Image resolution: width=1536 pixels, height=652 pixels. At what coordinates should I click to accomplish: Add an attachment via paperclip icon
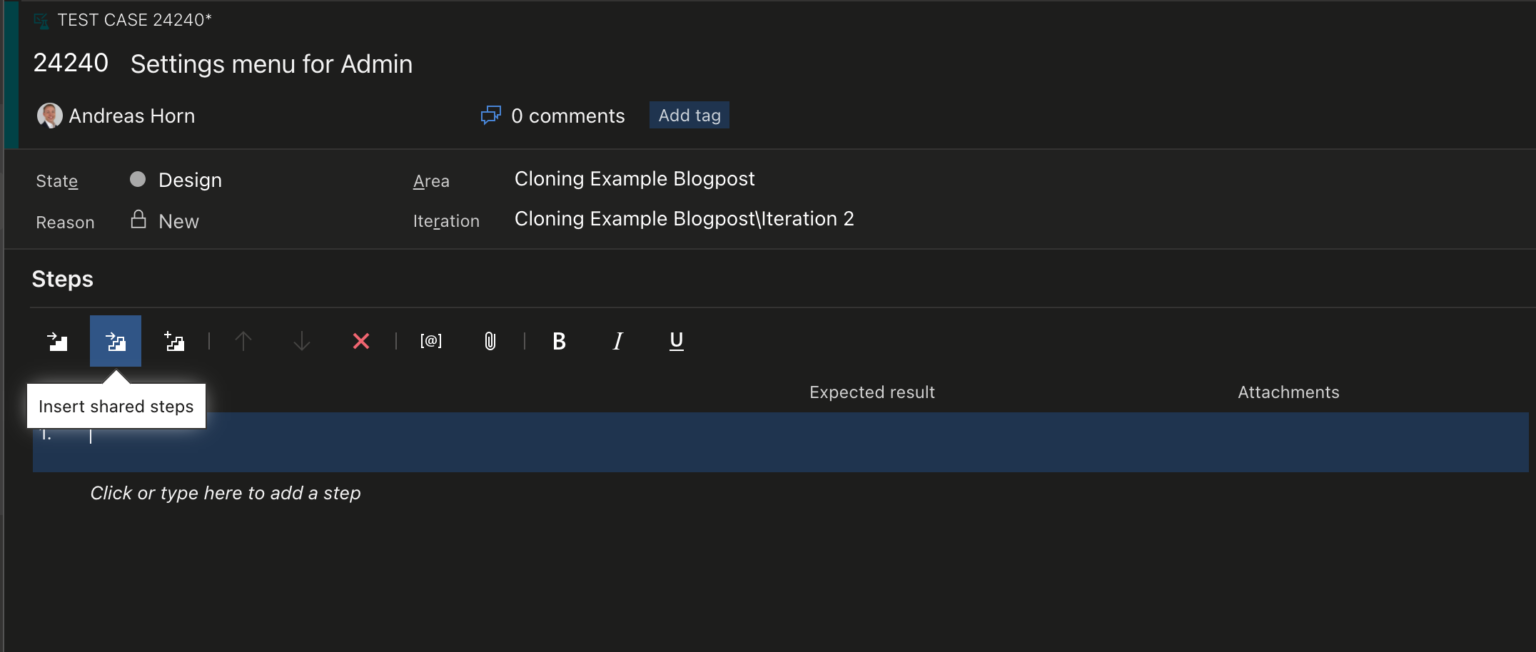490,342
